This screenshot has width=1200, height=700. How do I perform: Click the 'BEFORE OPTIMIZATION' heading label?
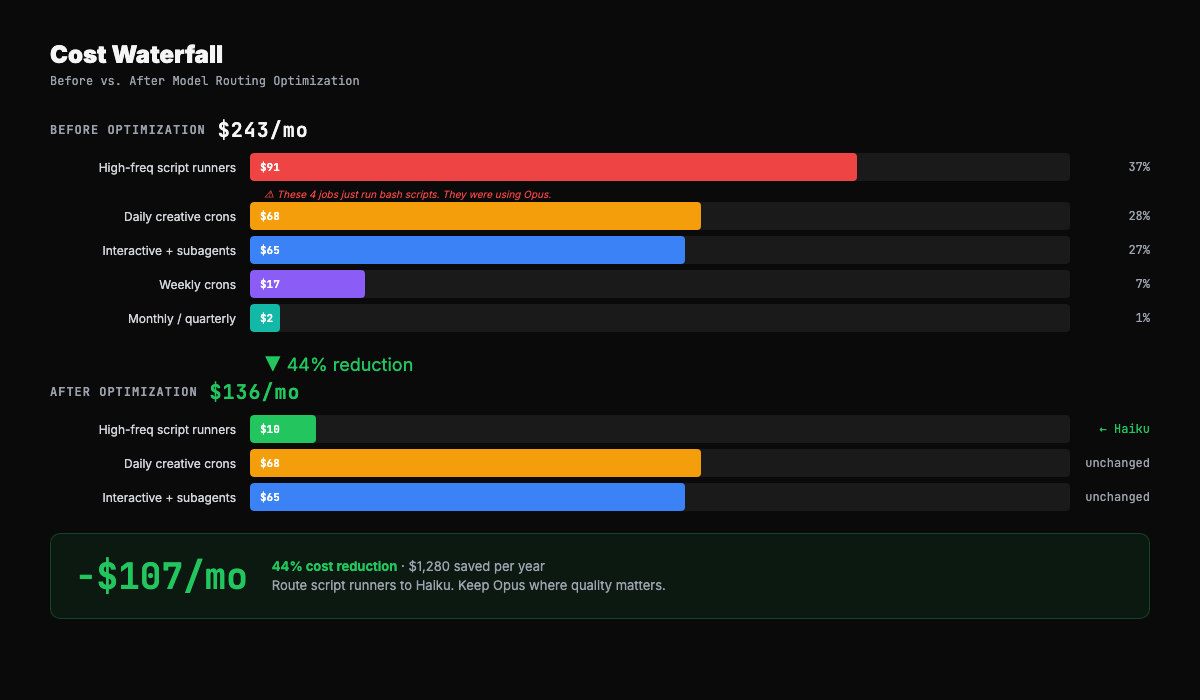click(127, 130)
